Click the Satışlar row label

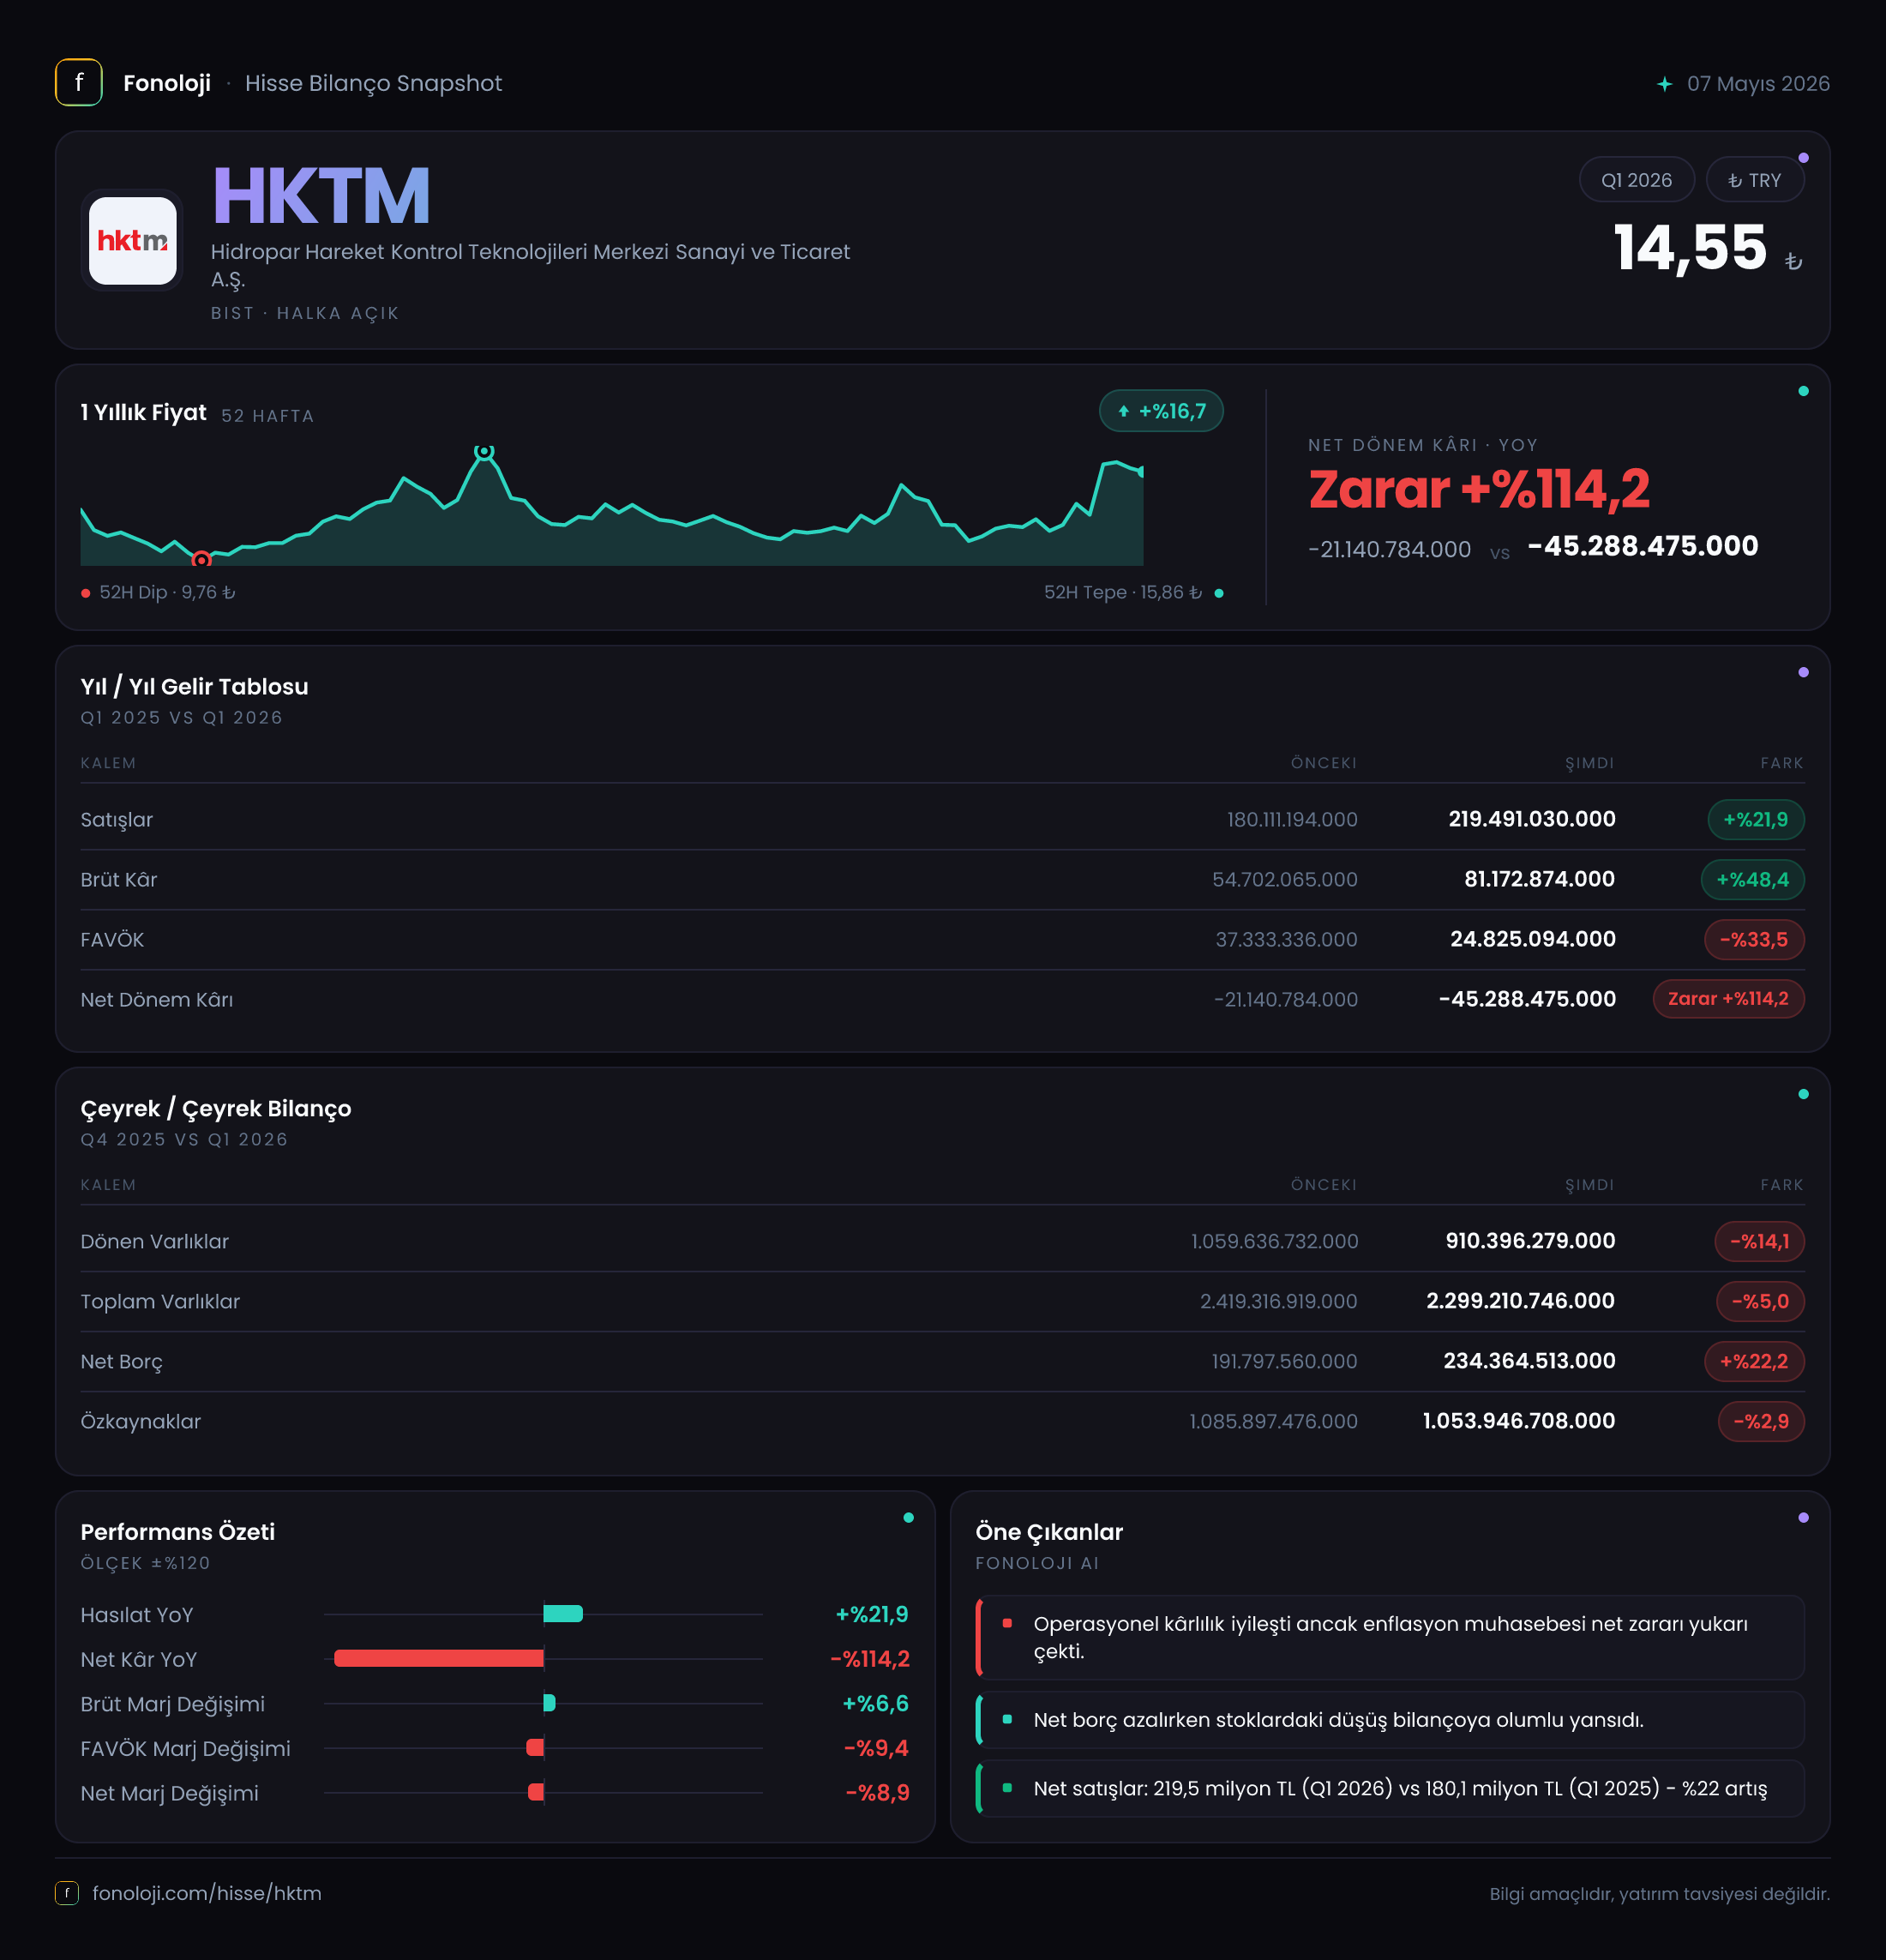[117, 820]
